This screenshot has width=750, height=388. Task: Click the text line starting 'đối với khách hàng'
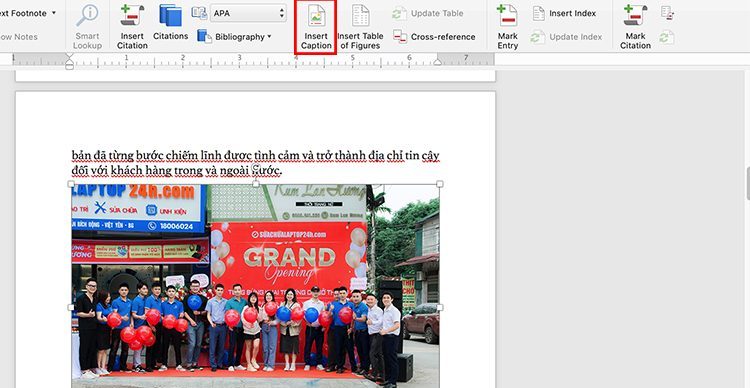176,171
